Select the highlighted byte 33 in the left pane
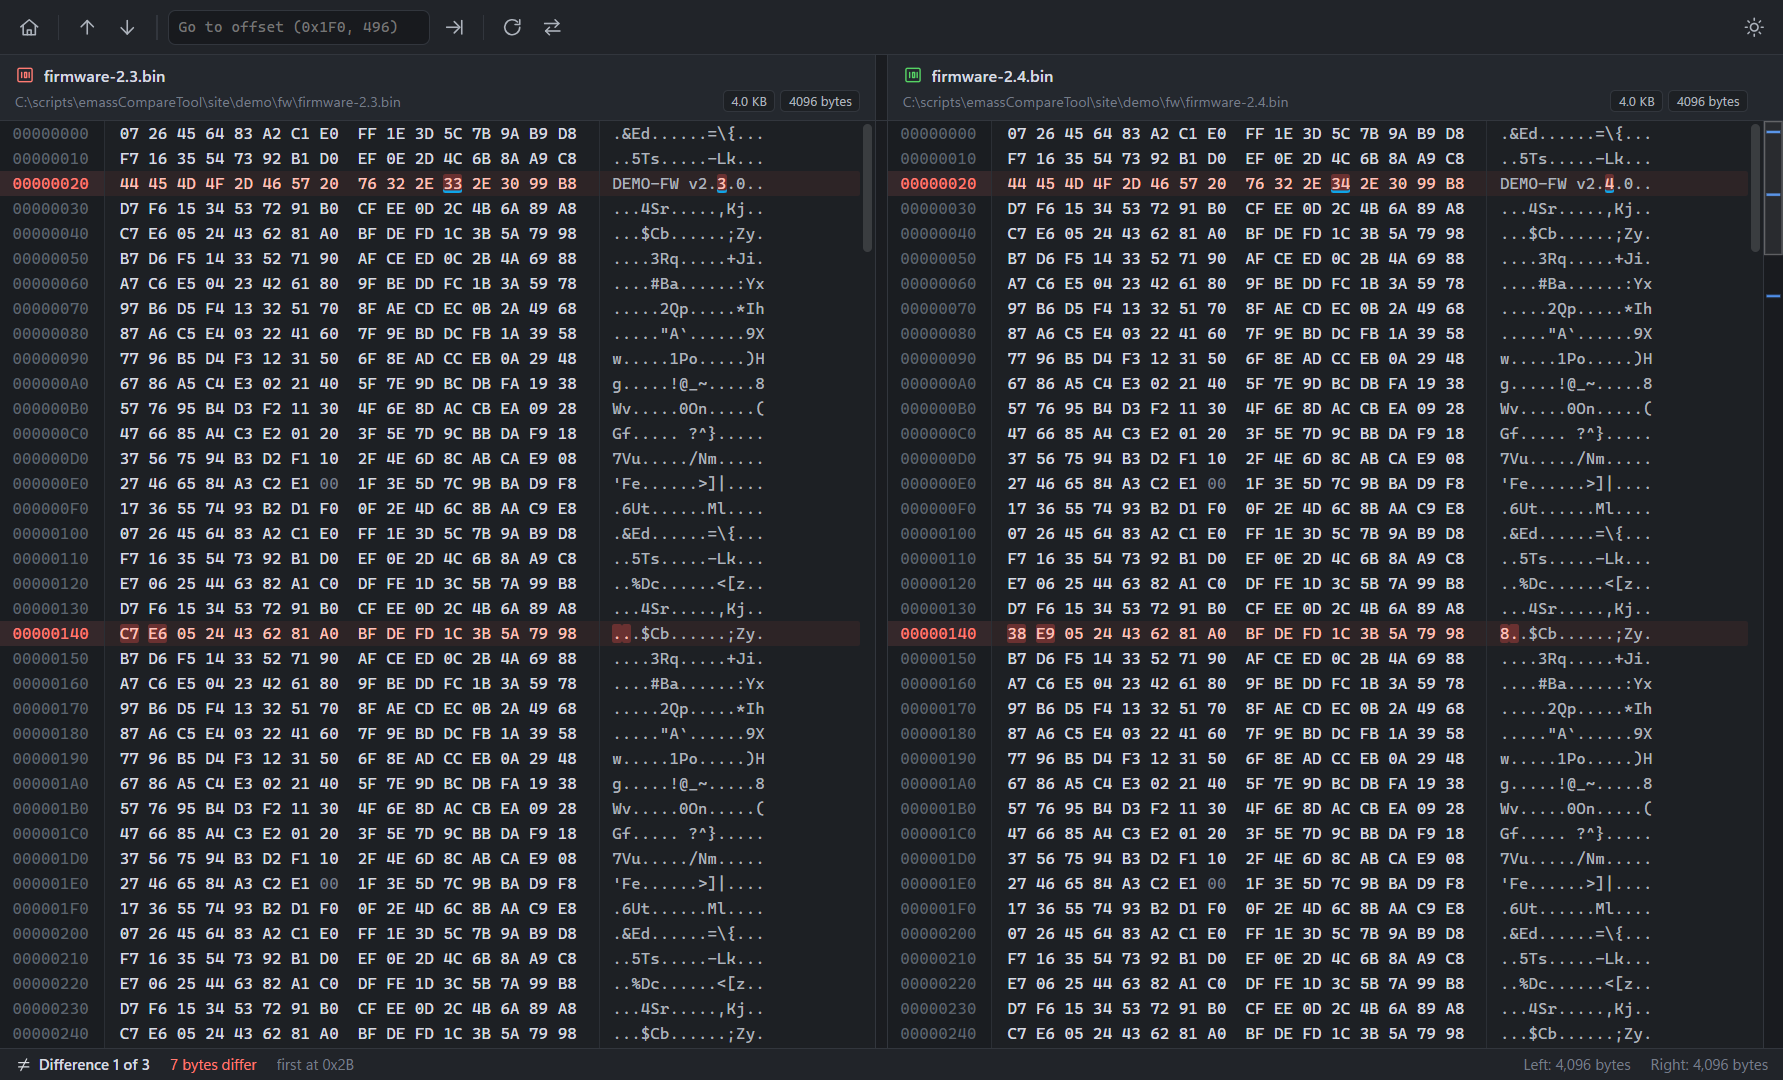The width and height of the screenshot is (1783, 1080). coord(452,184)
